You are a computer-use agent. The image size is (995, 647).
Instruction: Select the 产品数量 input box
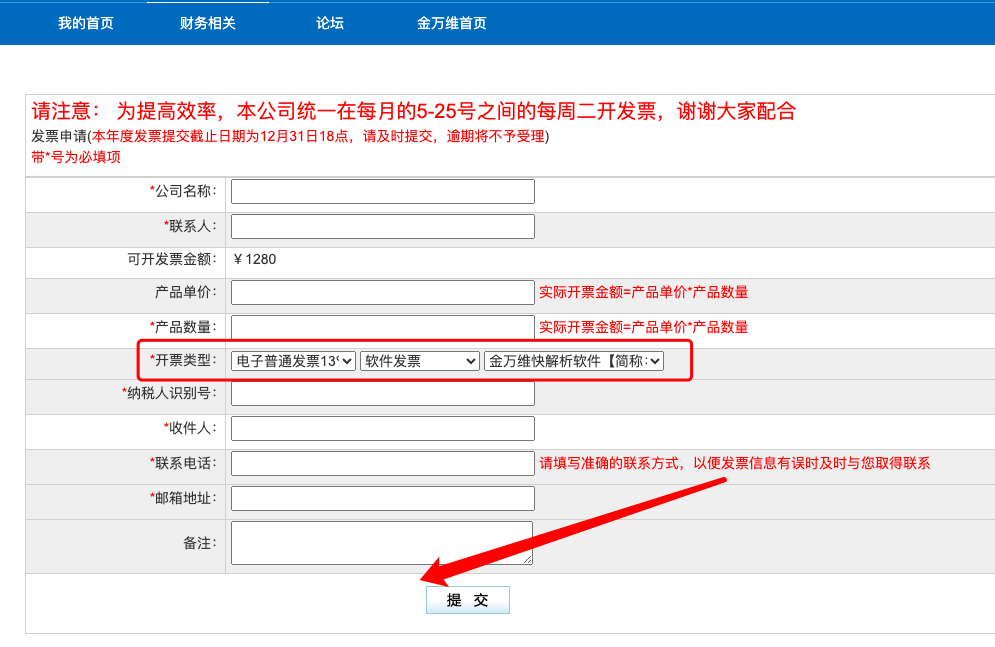click(x=382, y=327)
